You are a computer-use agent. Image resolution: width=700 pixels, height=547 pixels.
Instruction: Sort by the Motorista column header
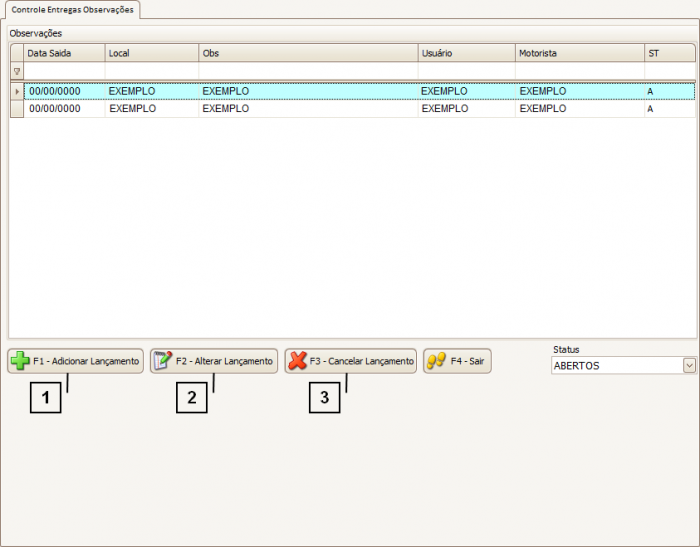coord(579,53)
